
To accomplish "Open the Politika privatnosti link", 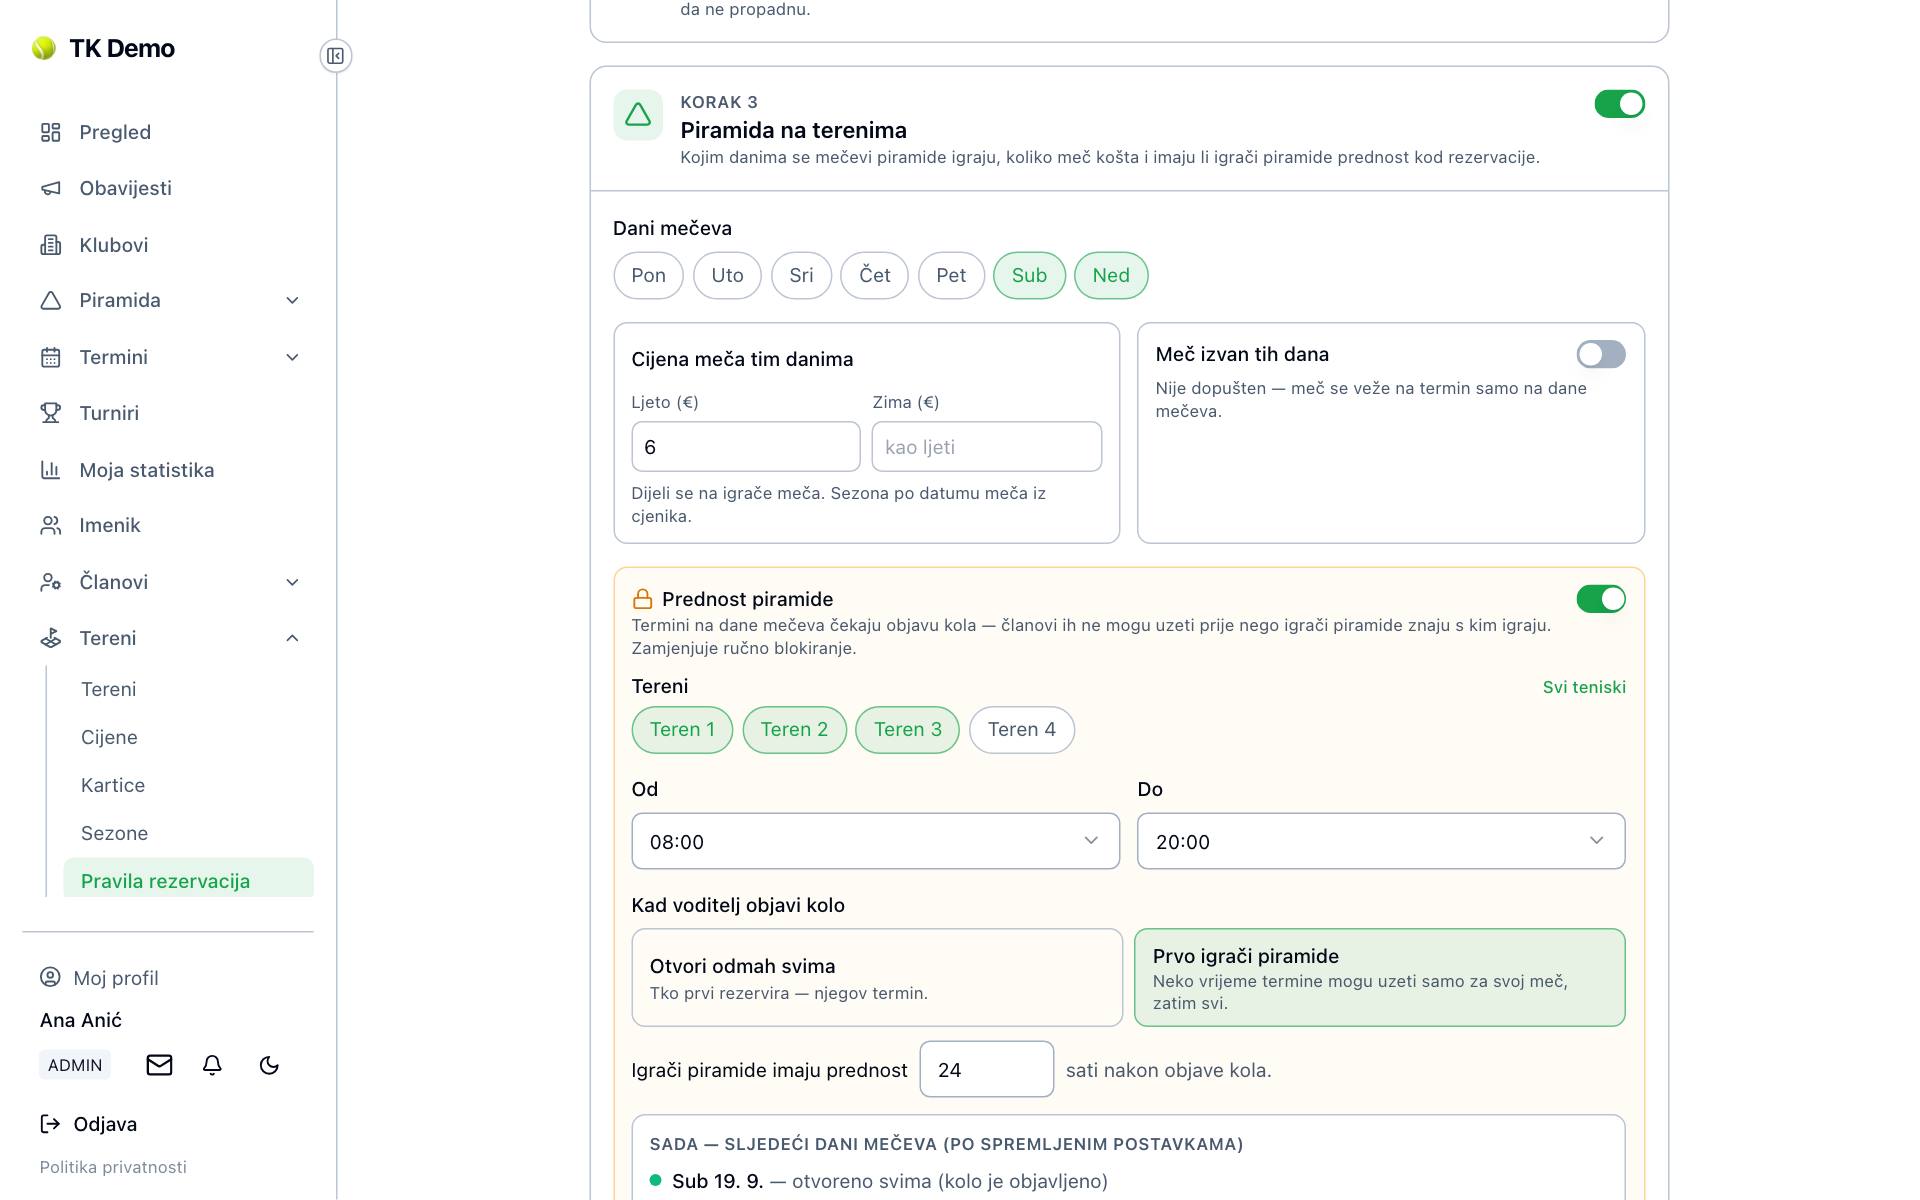I will point(113,1167).
